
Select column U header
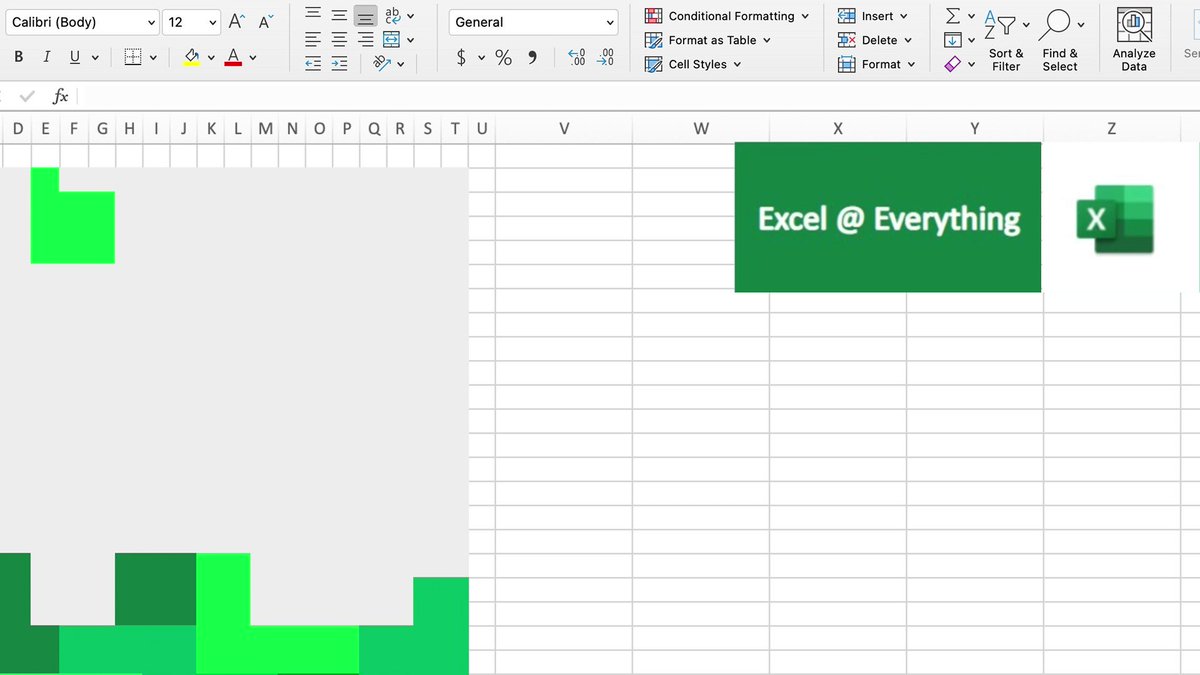(482, 128)
